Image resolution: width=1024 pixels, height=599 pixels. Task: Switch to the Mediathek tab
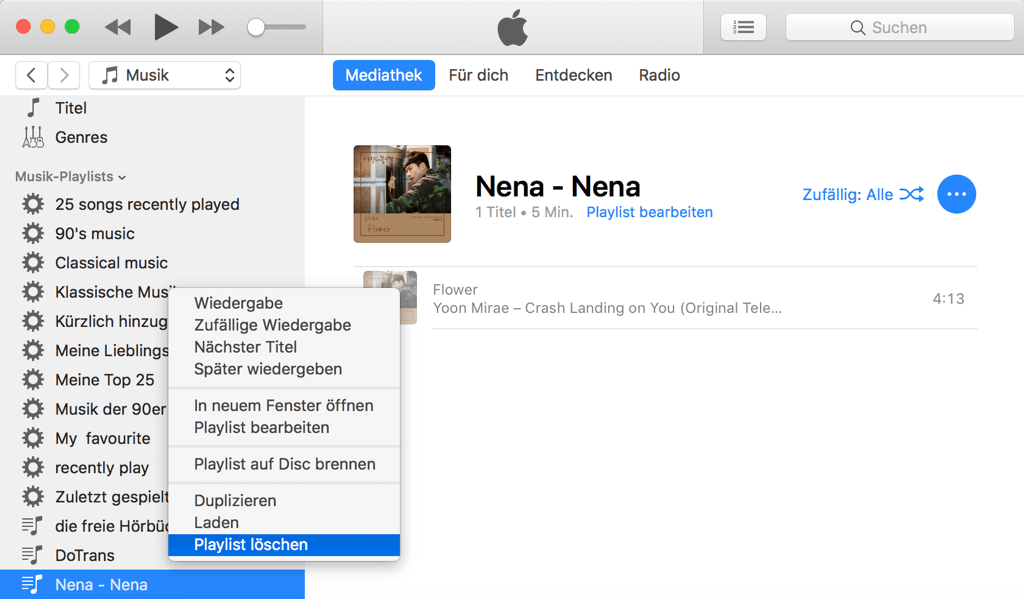(383, 75)
